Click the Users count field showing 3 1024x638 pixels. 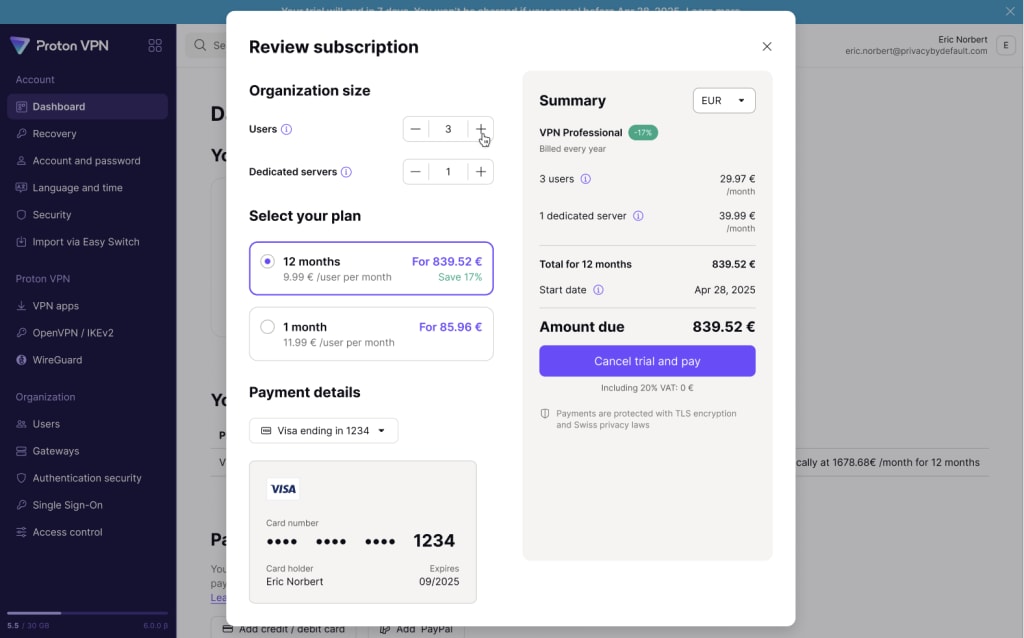448,129
